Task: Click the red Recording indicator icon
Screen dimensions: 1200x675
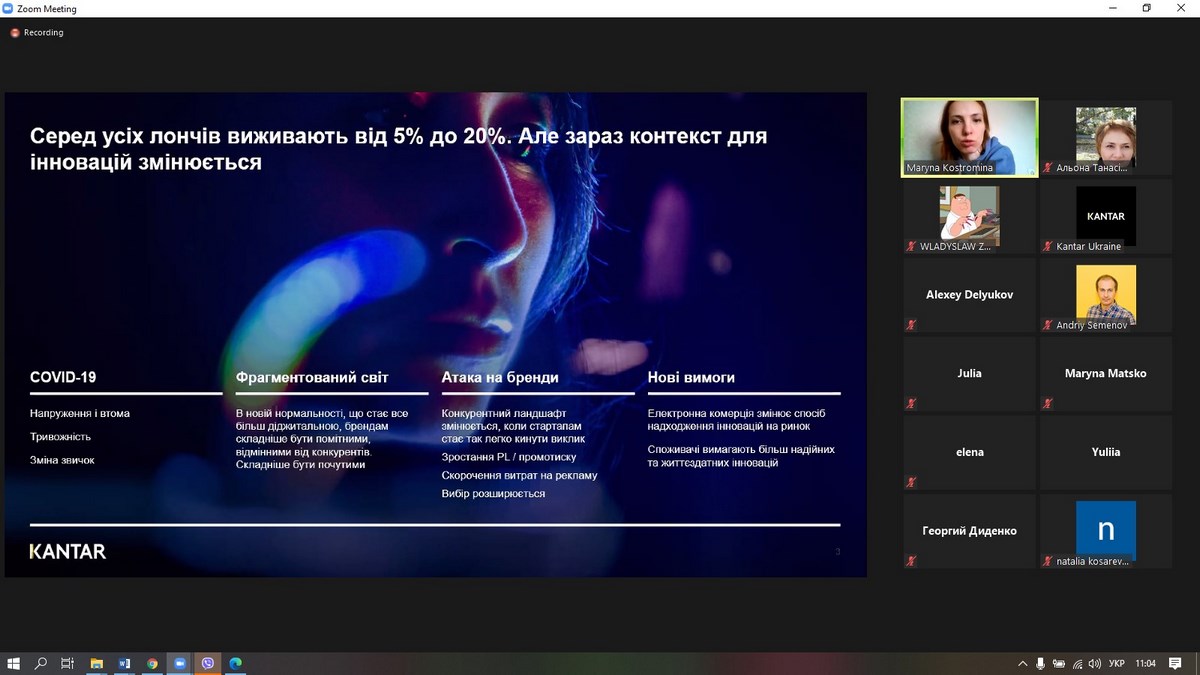Action: click(x=15, y=33)
